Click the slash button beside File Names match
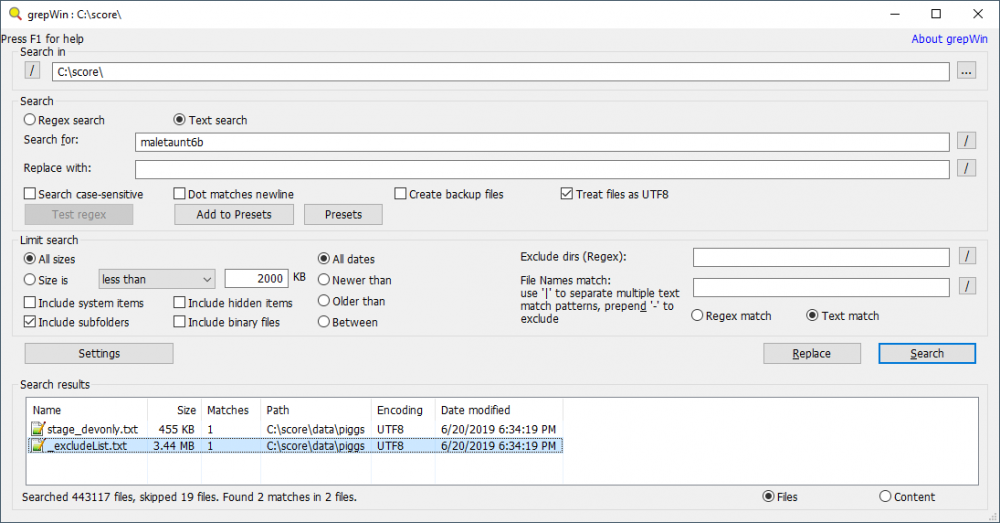 [966, 288]
